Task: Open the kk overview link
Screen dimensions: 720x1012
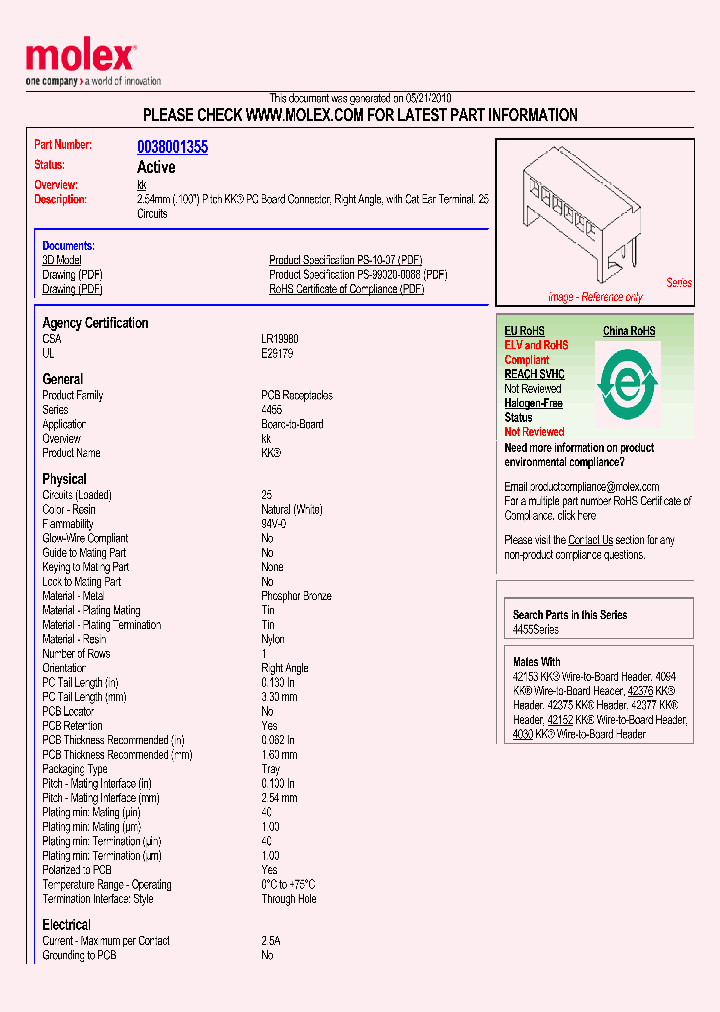Action: [141, 185]
